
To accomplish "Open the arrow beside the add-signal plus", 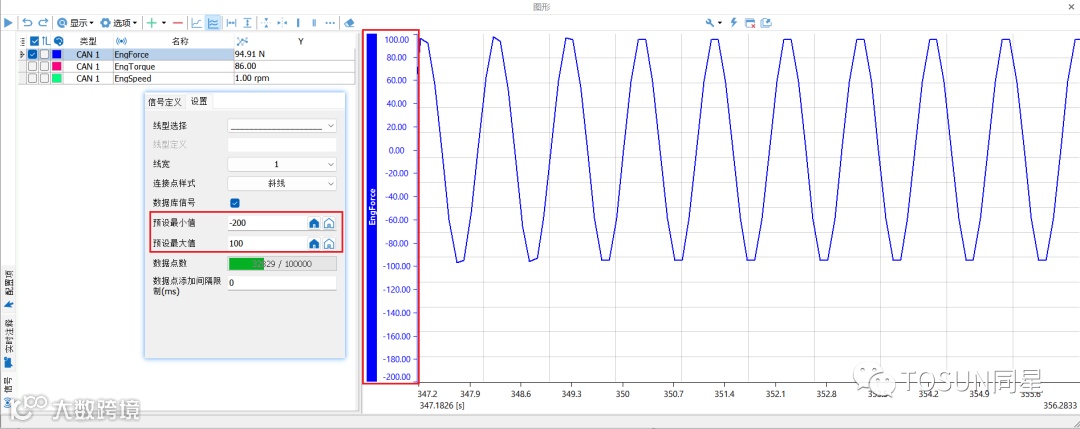I will 164,23.
